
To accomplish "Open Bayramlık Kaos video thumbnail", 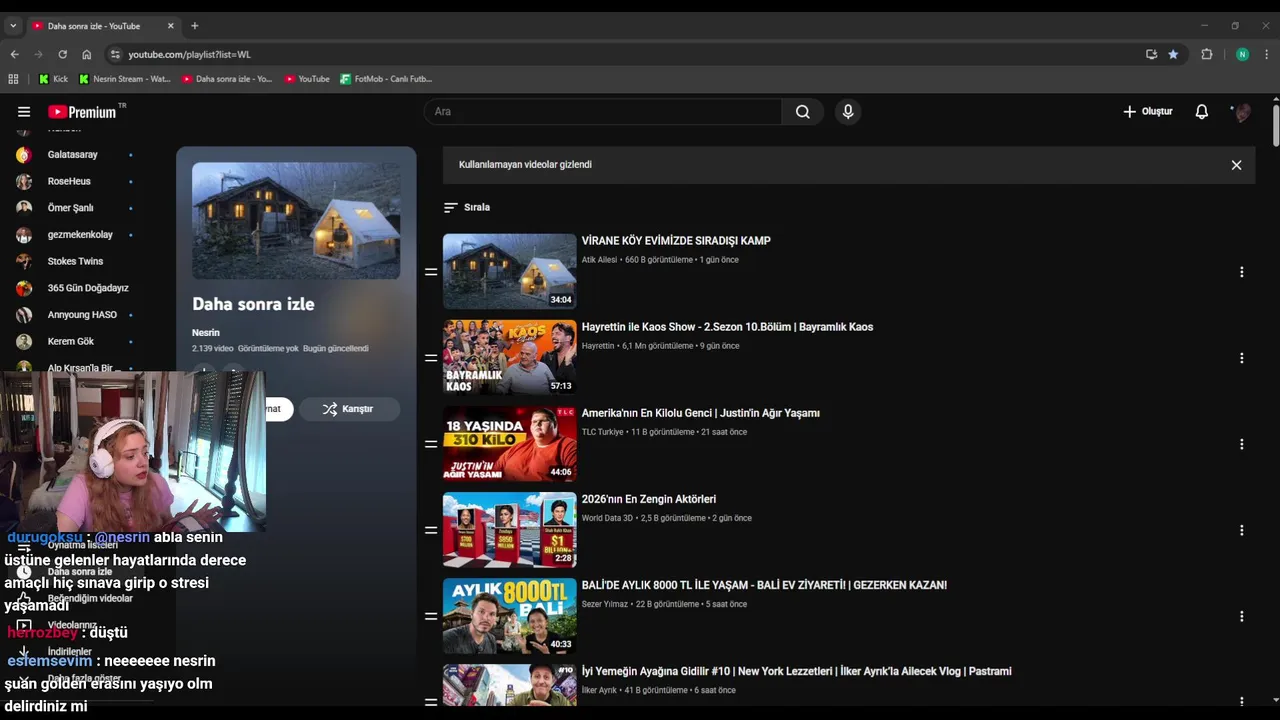I will coord(510,357).
